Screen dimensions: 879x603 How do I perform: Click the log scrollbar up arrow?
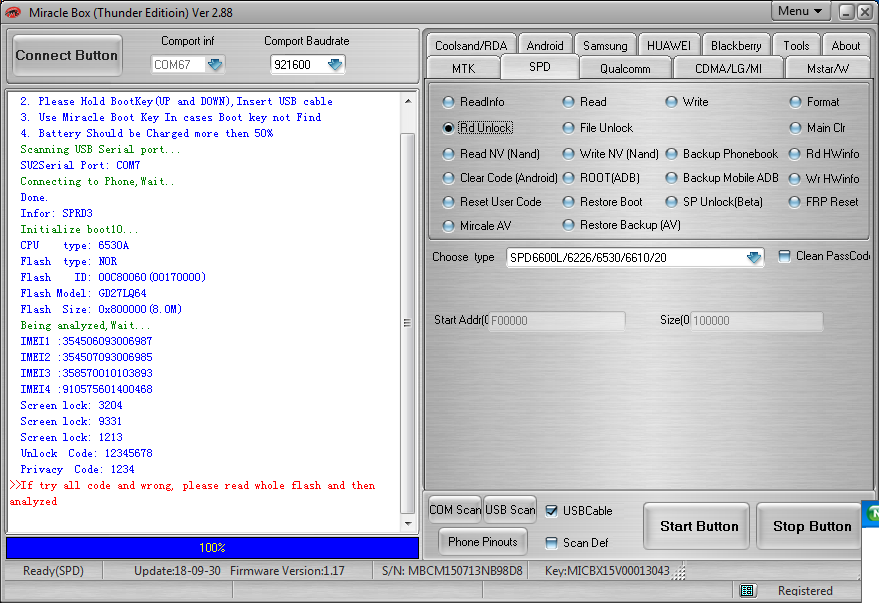(408, 101)
